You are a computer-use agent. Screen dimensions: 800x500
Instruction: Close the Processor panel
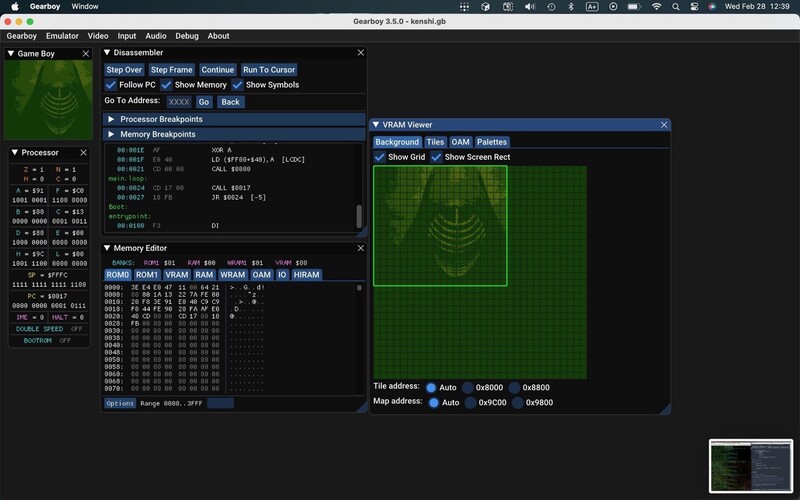click(x=84, y=153)
